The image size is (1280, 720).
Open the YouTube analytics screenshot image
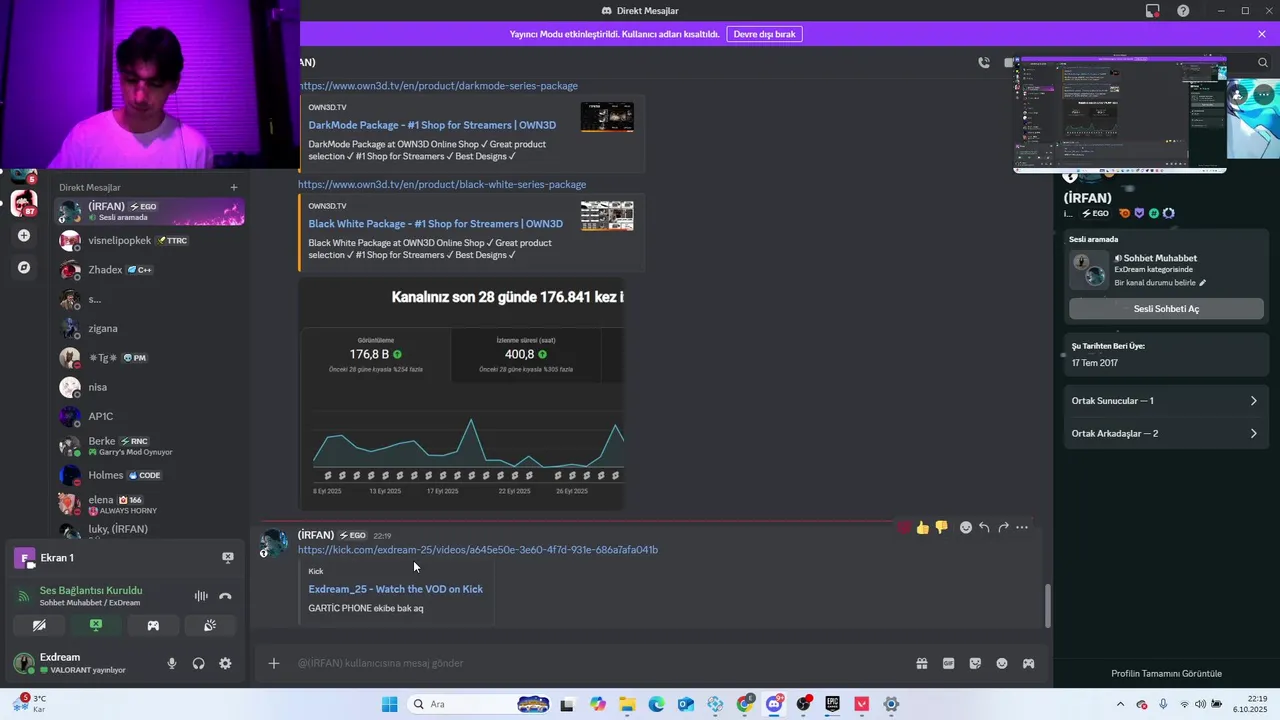point(461,394)
